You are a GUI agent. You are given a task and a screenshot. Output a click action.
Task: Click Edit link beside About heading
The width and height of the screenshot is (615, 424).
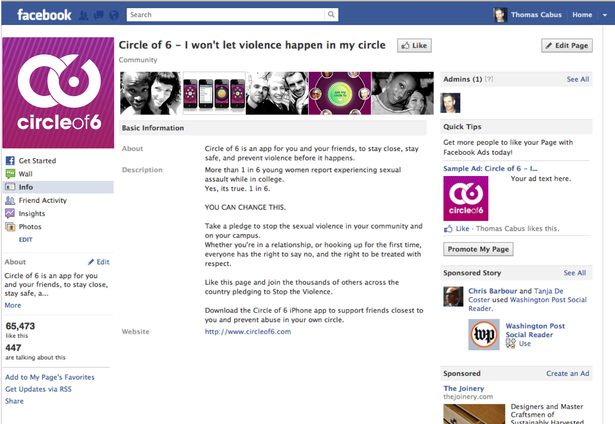pyautogui.click(x=99, y=262)
